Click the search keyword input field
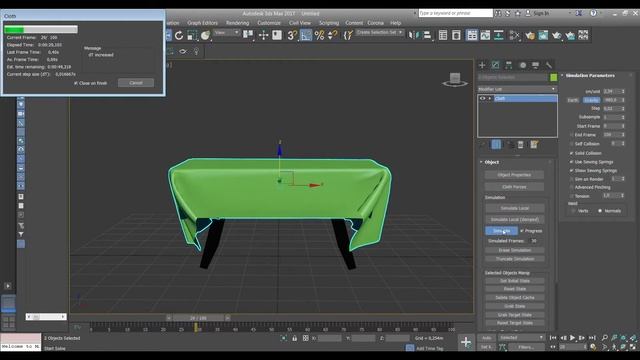This screenshot has width=640, height=360. point(456,13)
